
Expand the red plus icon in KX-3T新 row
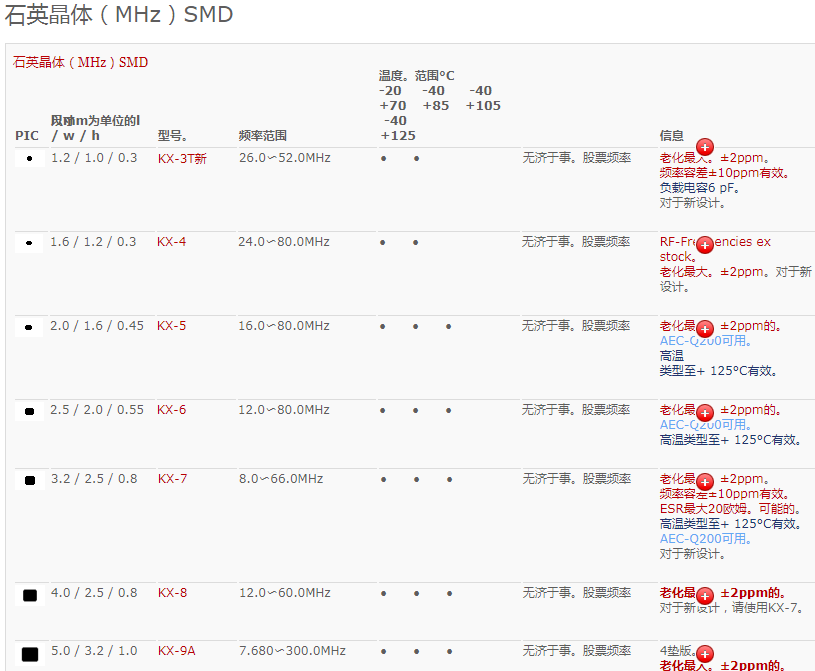[705, 147]
